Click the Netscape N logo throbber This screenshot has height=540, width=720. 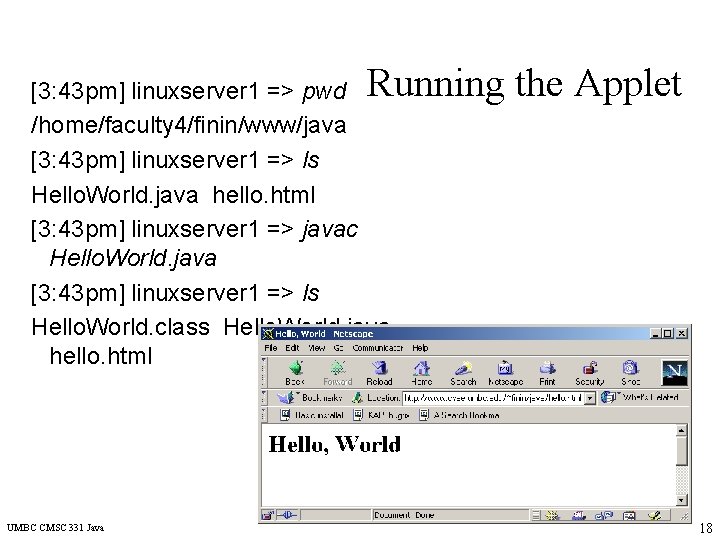point(674,372)
